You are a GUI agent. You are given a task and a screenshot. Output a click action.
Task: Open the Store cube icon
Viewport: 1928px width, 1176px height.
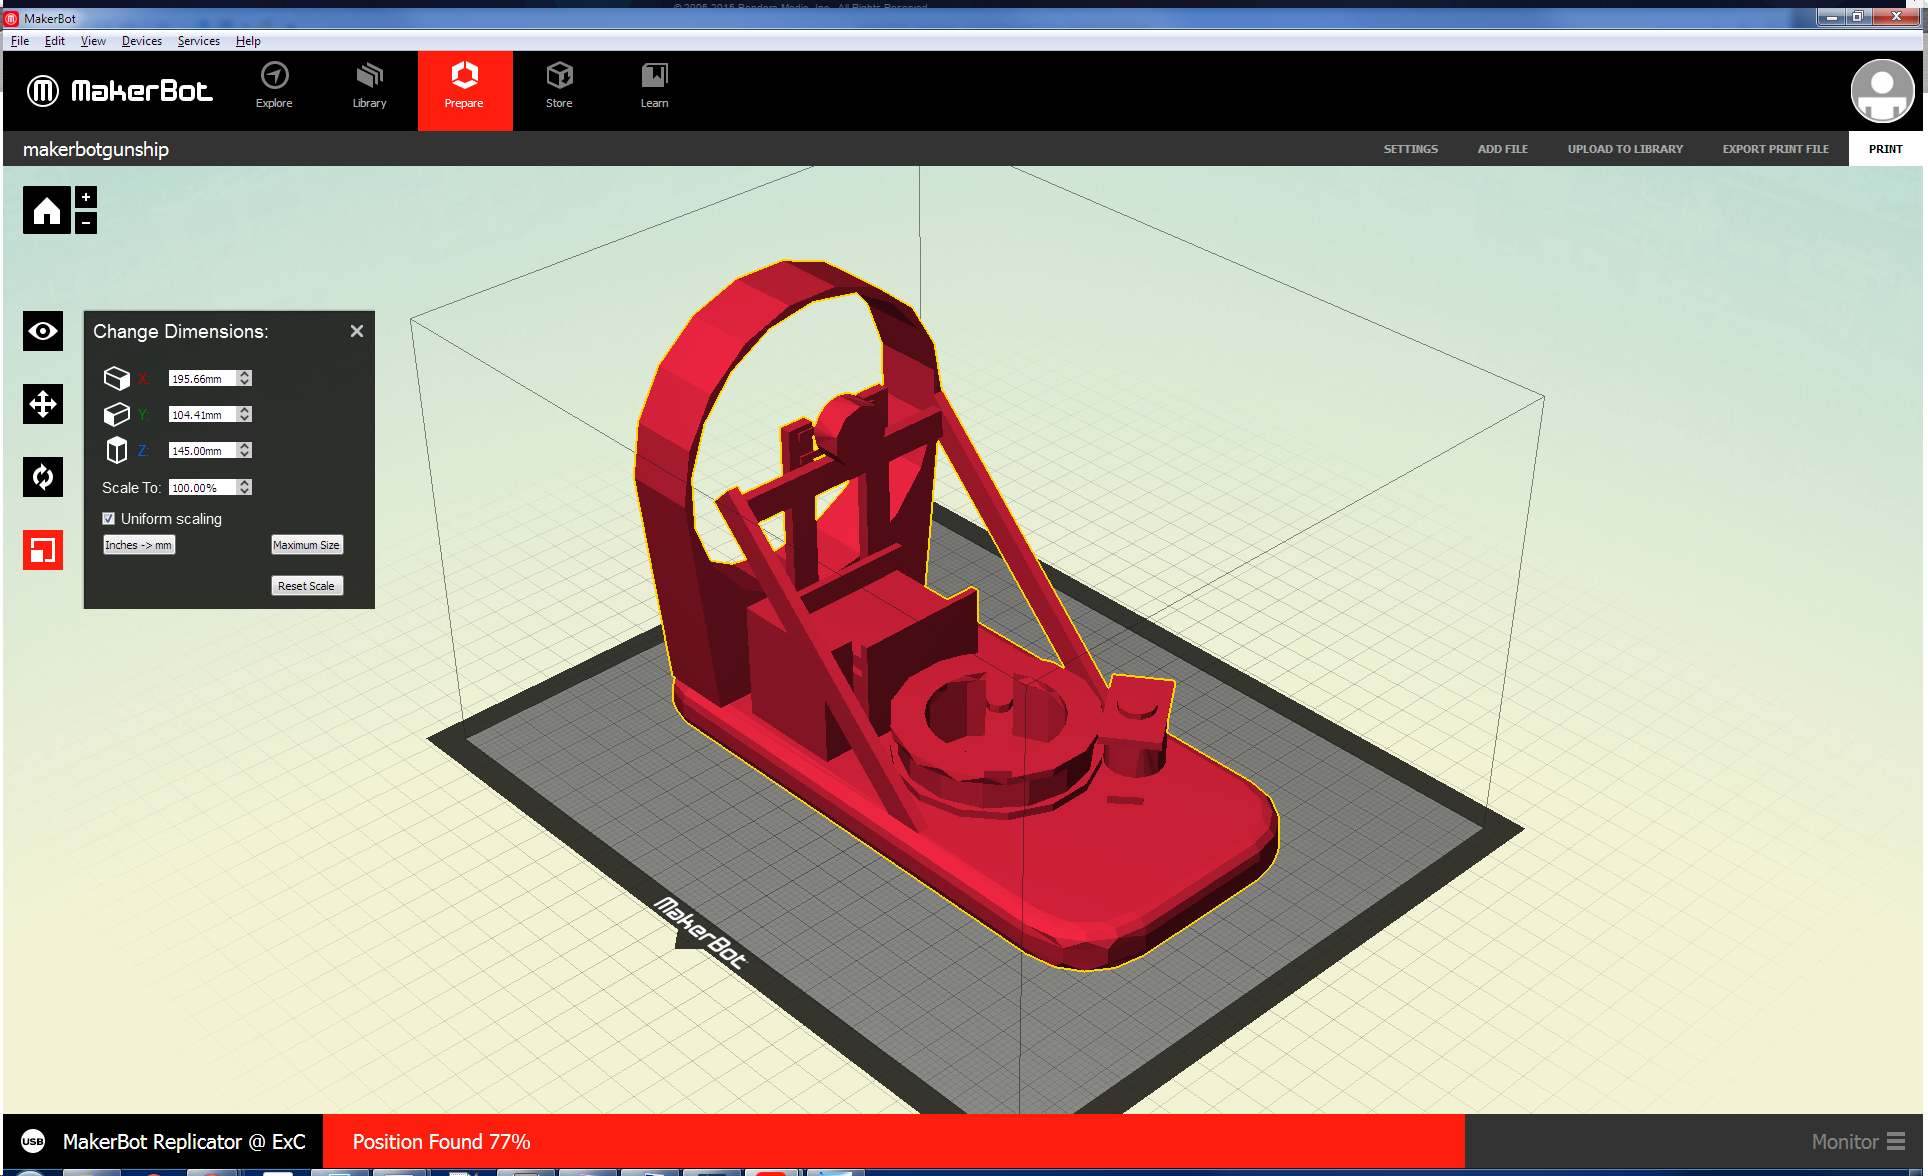(x=559, y=76)
